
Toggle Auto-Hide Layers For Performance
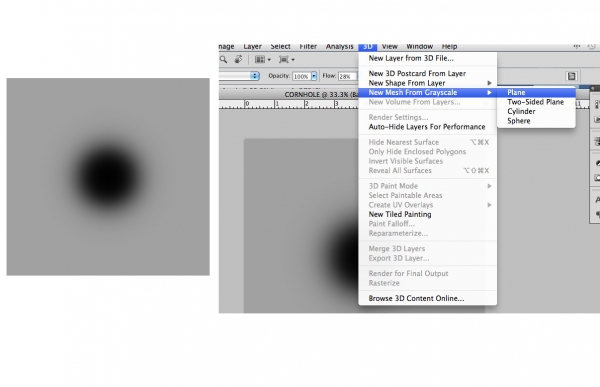pos(427,127)
